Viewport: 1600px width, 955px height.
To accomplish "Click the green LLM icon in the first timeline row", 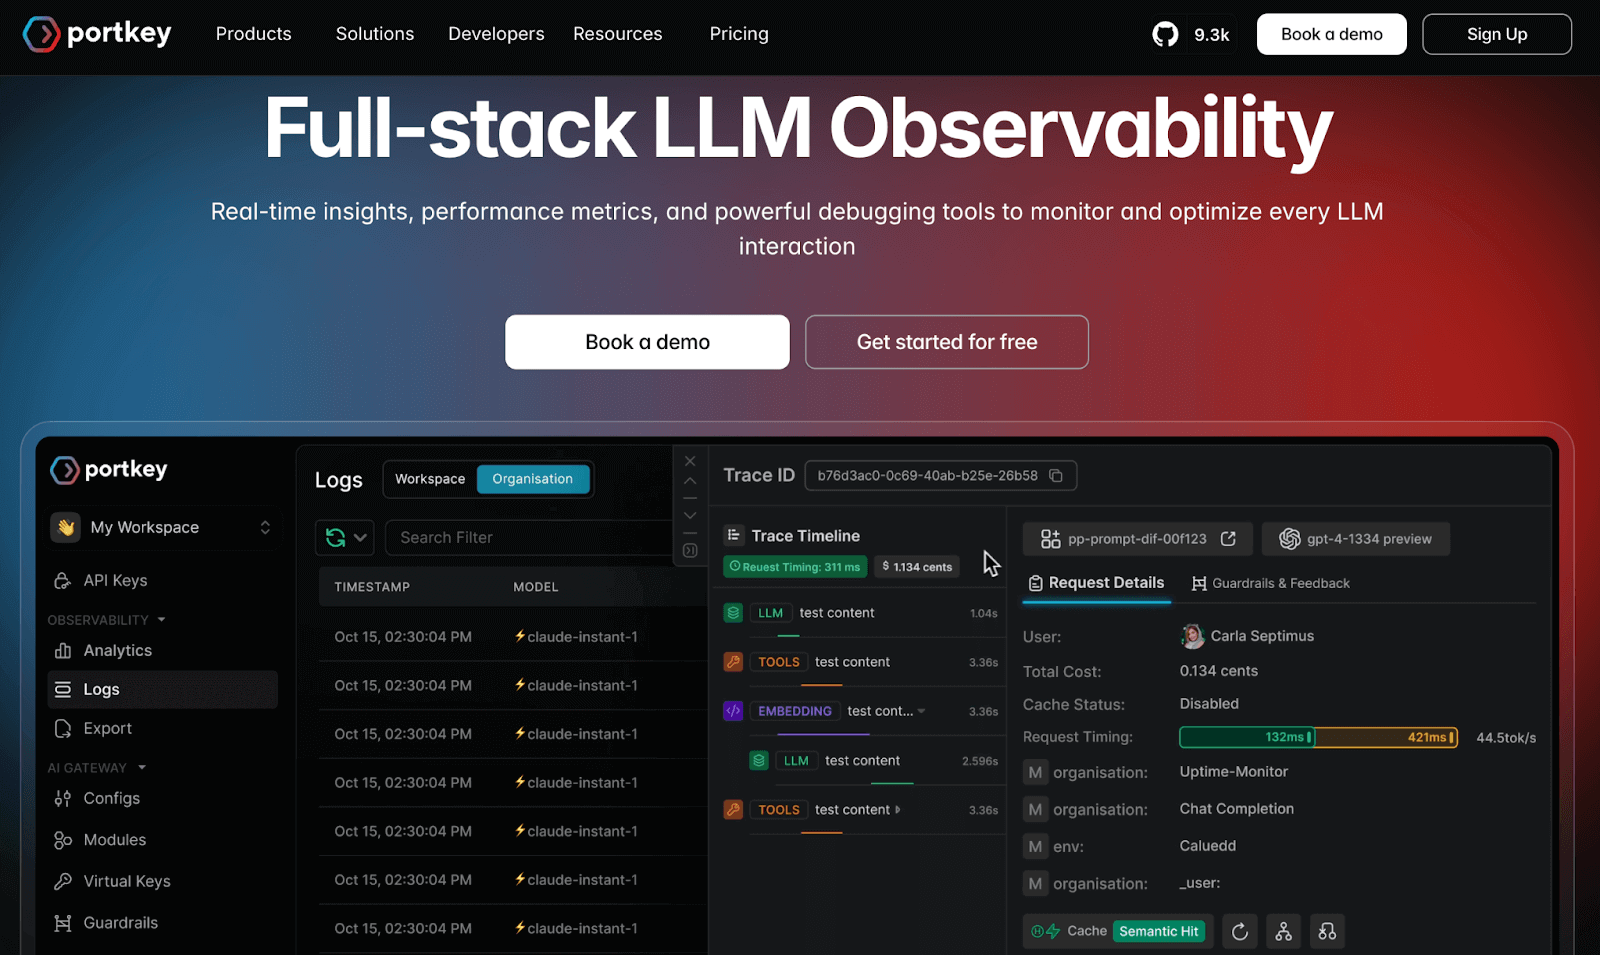I will coord(733,613).
